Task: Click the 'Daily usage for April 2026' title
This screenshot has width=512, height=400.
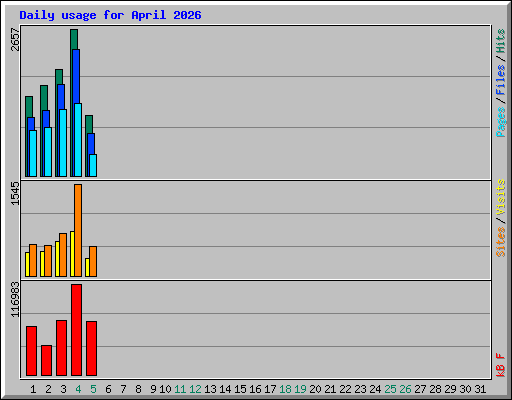Action: tap(110, 15)
